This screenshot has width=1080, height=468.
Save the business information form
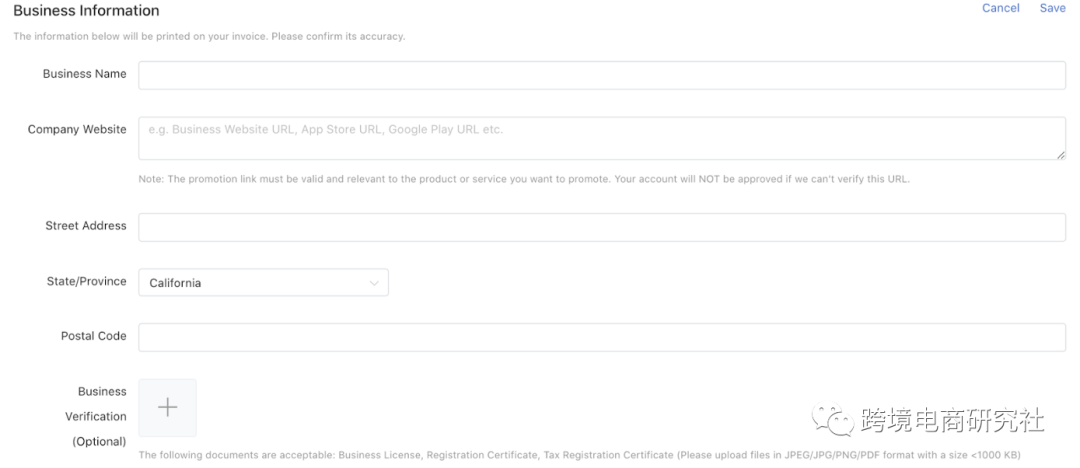pyautogui.click(x=1052, y=8)
